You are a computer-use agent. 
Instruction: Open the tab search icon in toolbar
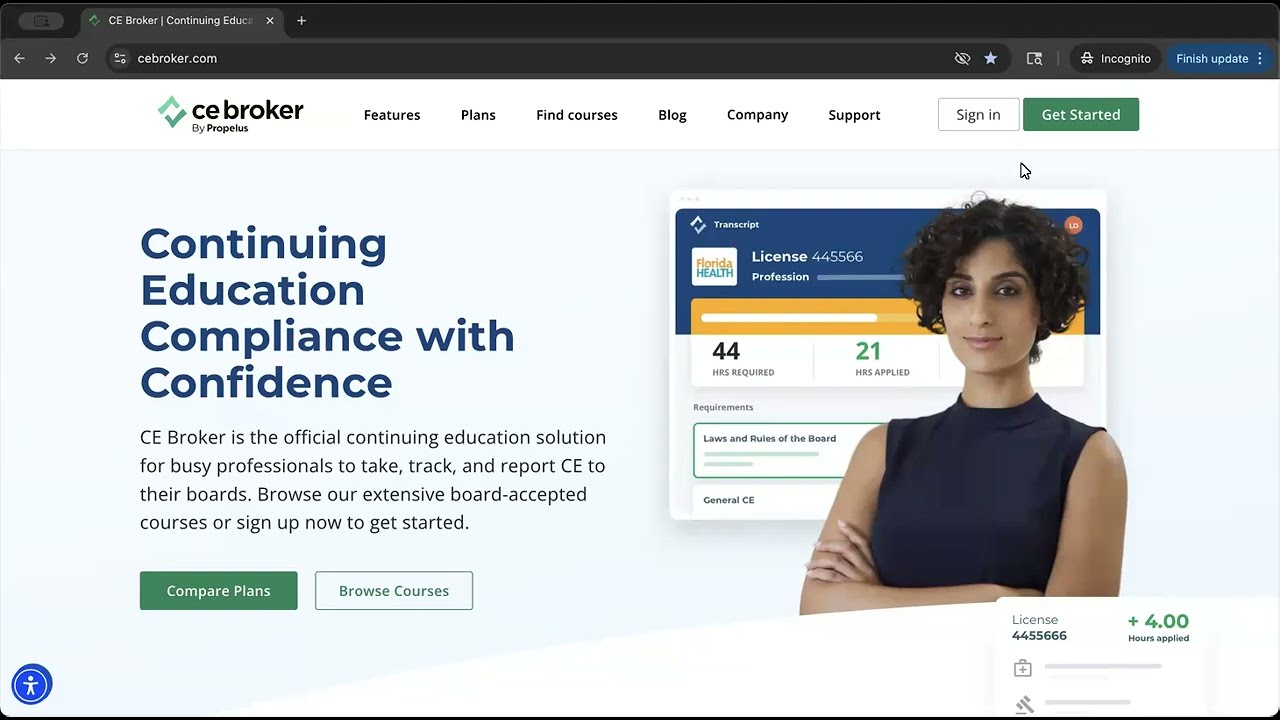[1034, 58]
